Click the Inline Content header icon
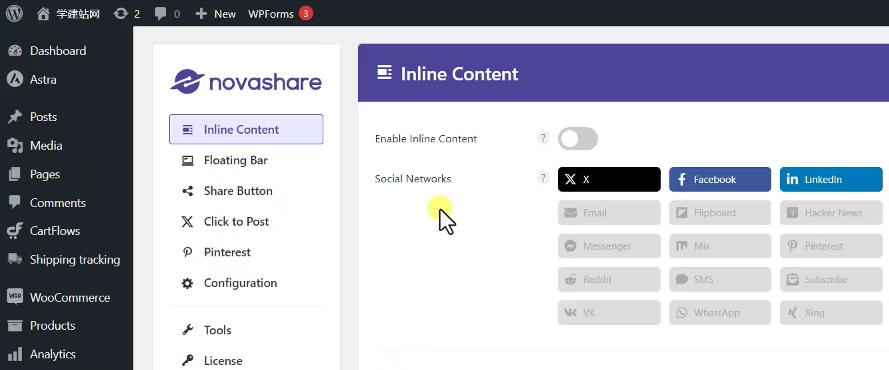The width and height of the screenshot is (889, 370). coord(384,73)
